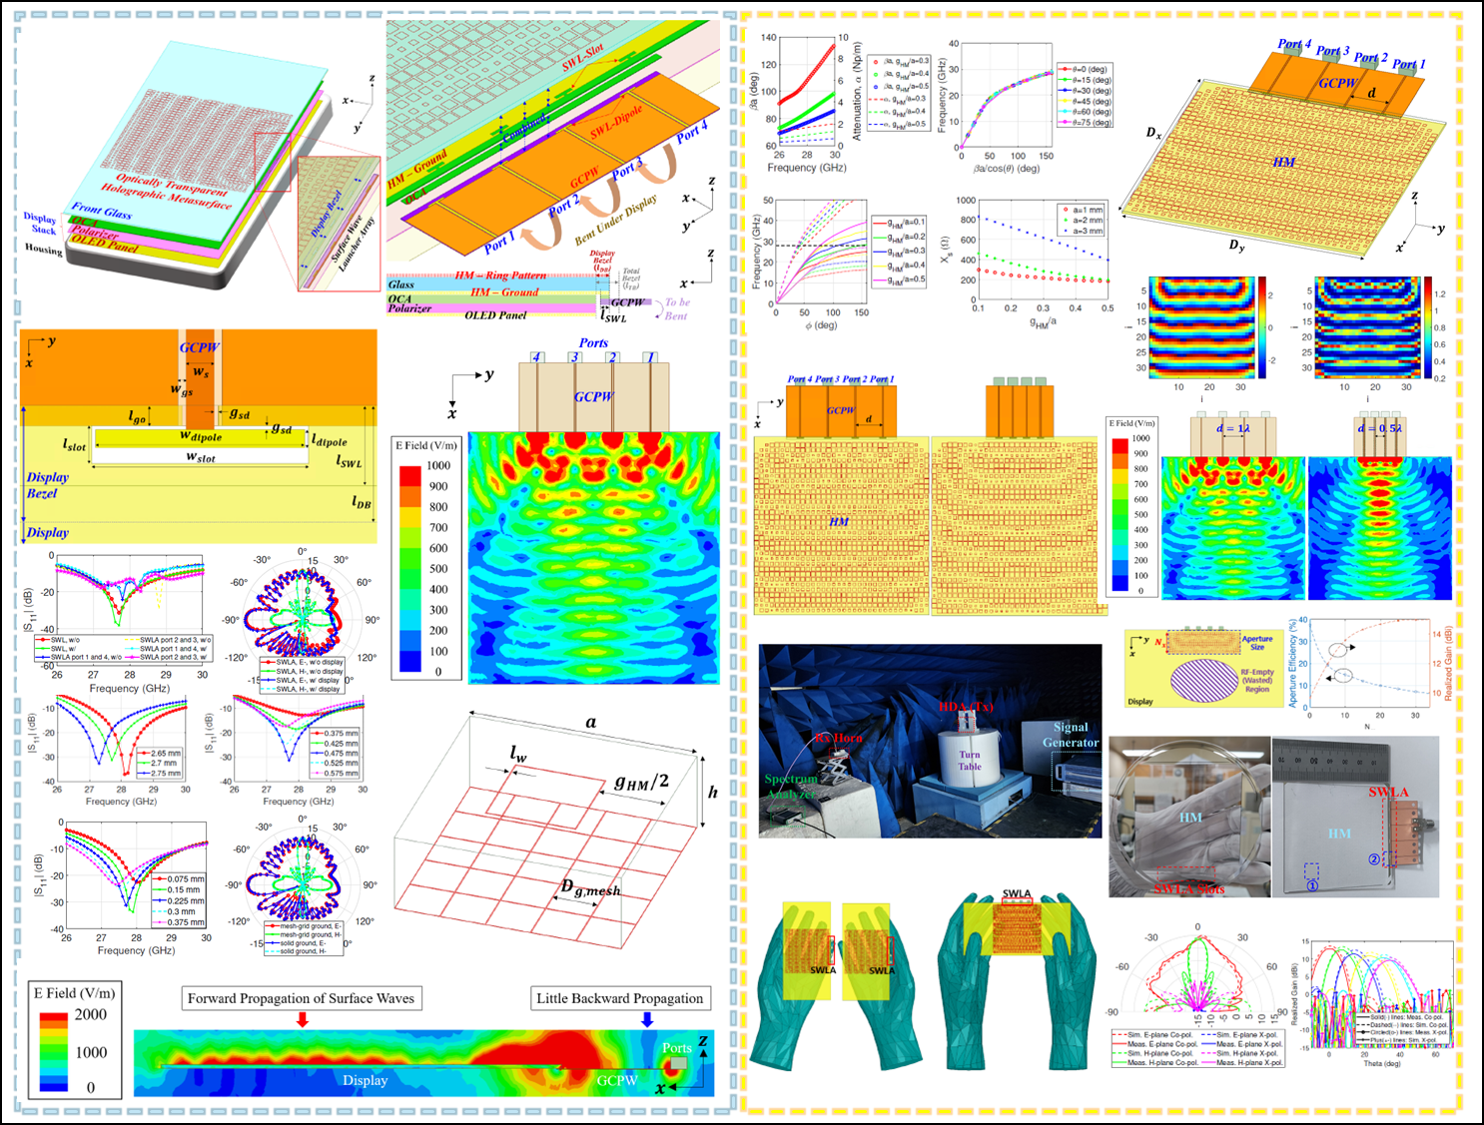Screen dimensions: 1484x1125
Task: Click the '2.65 mm' legend entry
Action: click(160, 753)
